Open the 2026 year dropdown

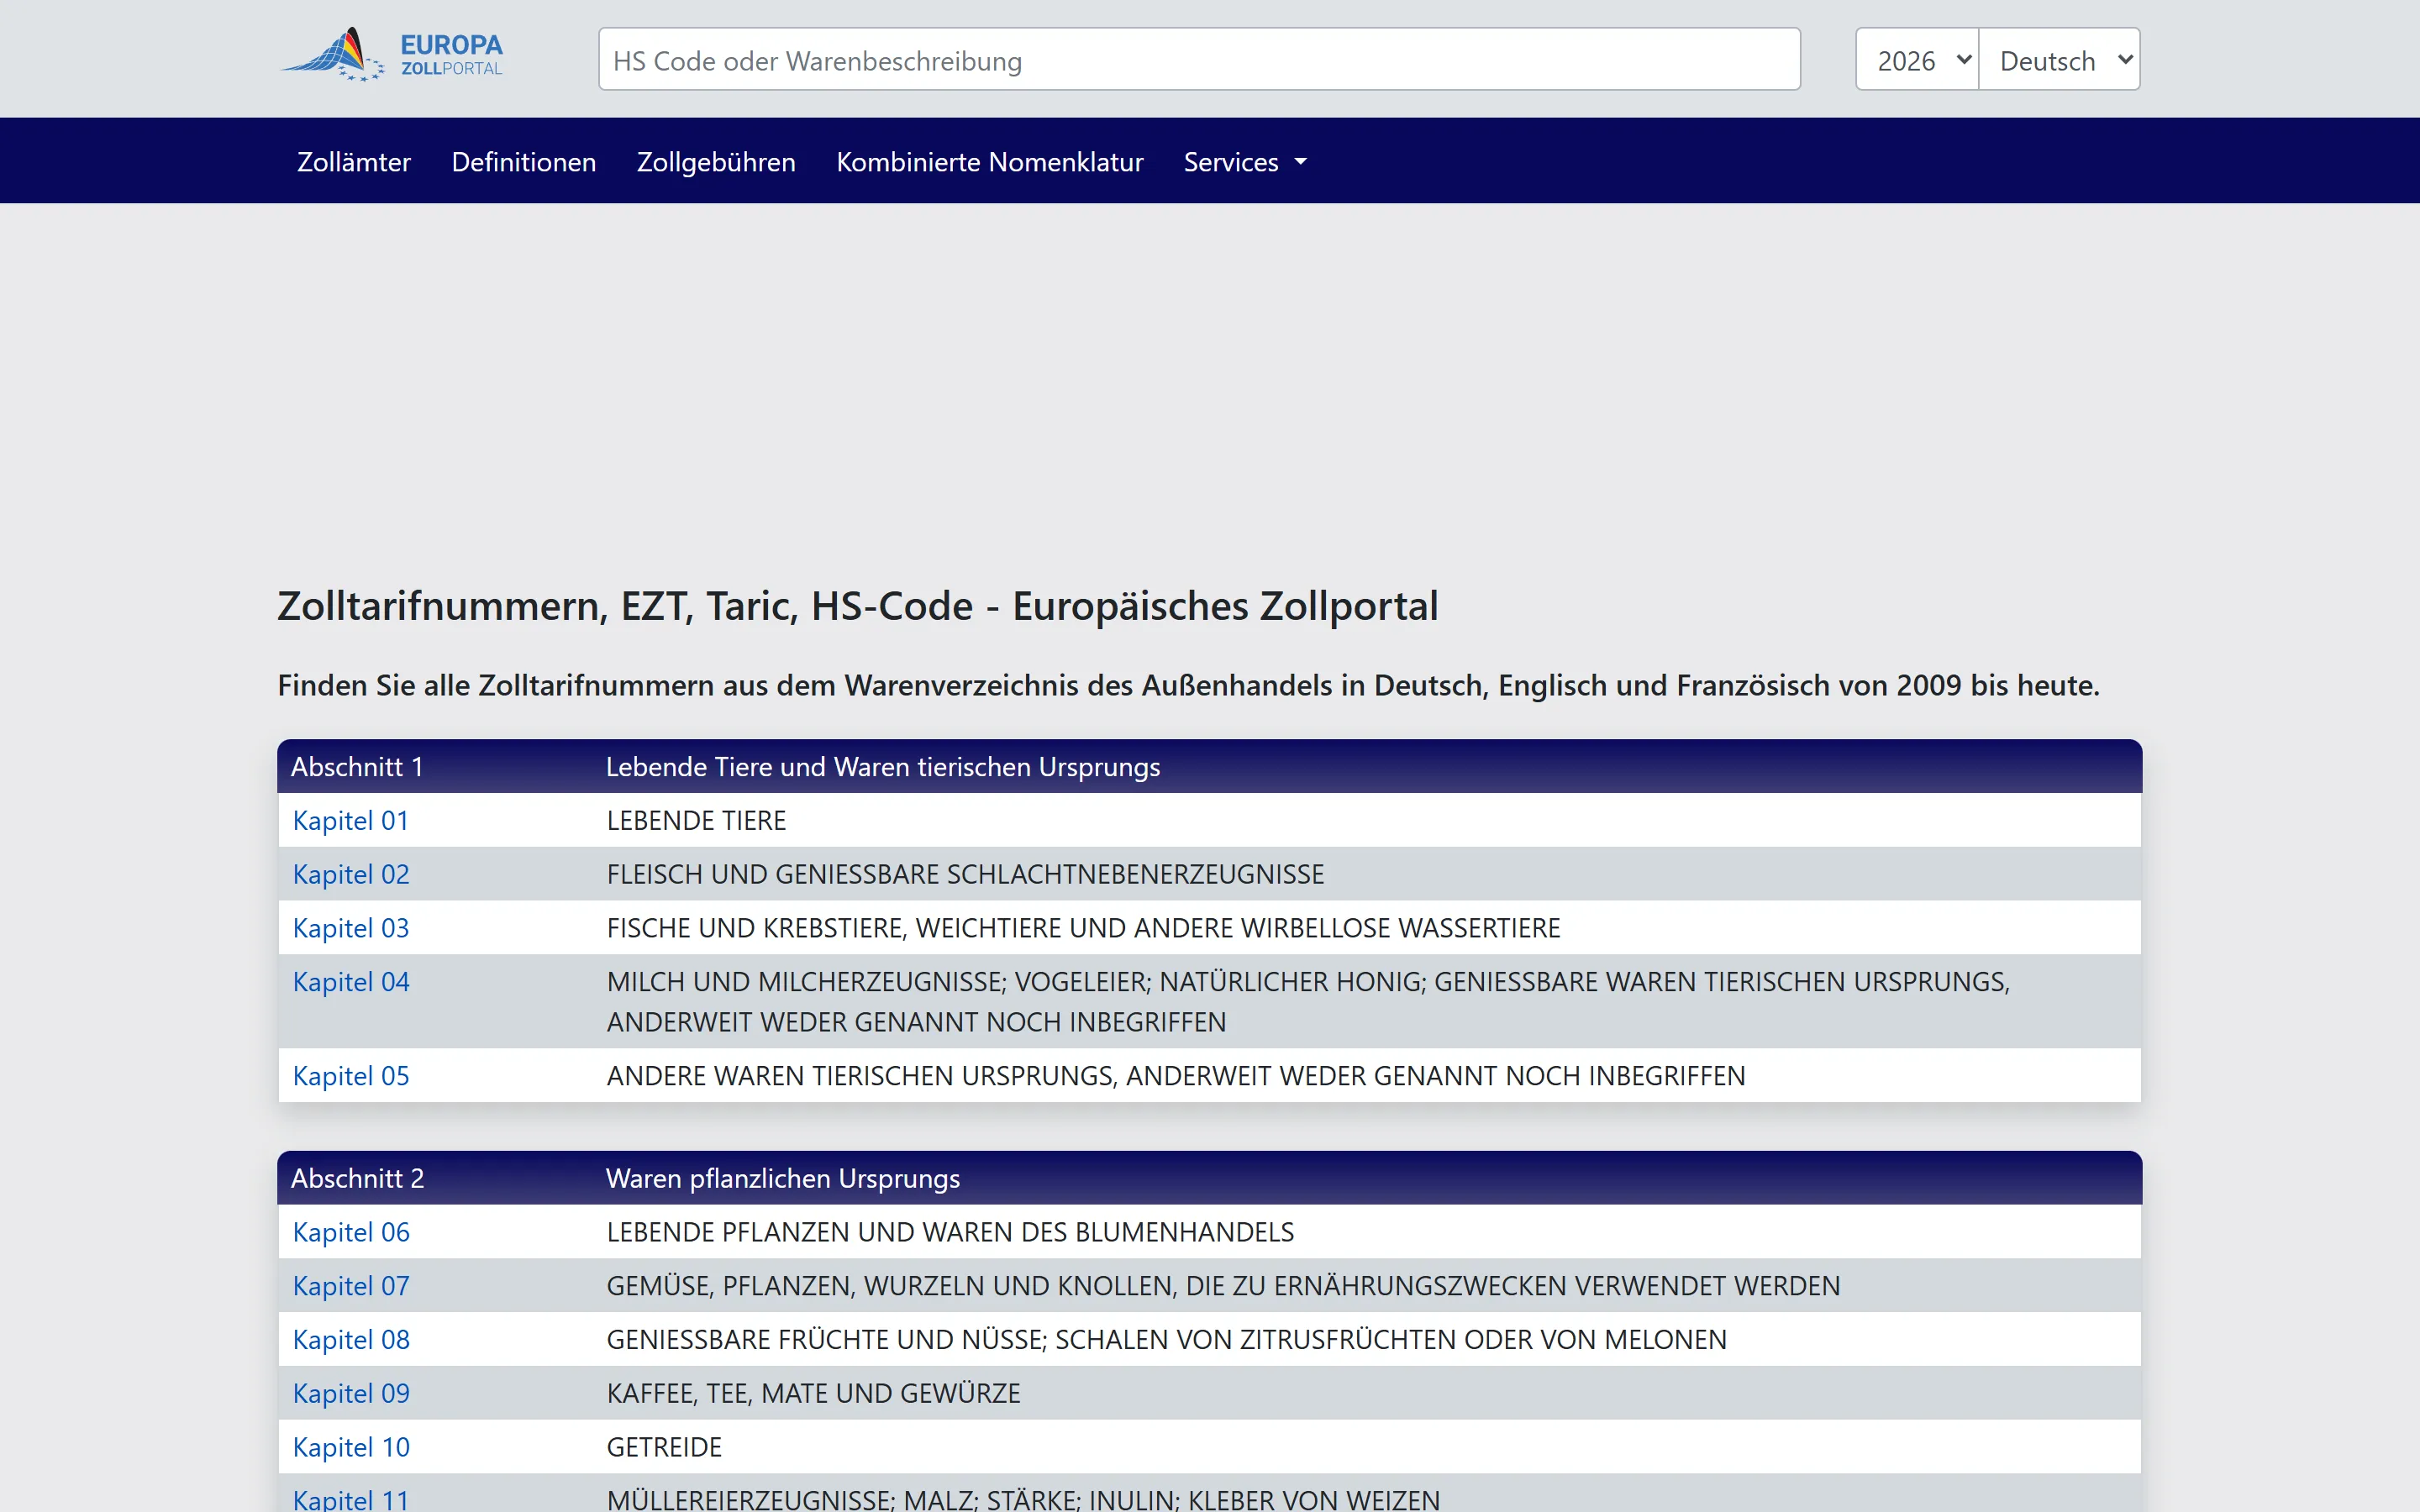1917,60
